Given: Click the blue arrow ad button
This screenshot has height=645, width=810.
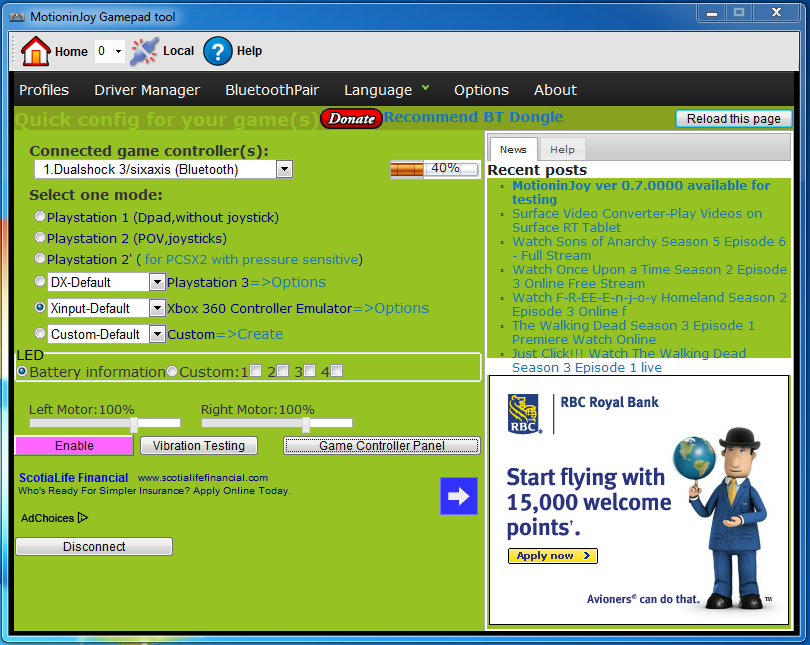Looking at the screenshot, I should point(459,496).
